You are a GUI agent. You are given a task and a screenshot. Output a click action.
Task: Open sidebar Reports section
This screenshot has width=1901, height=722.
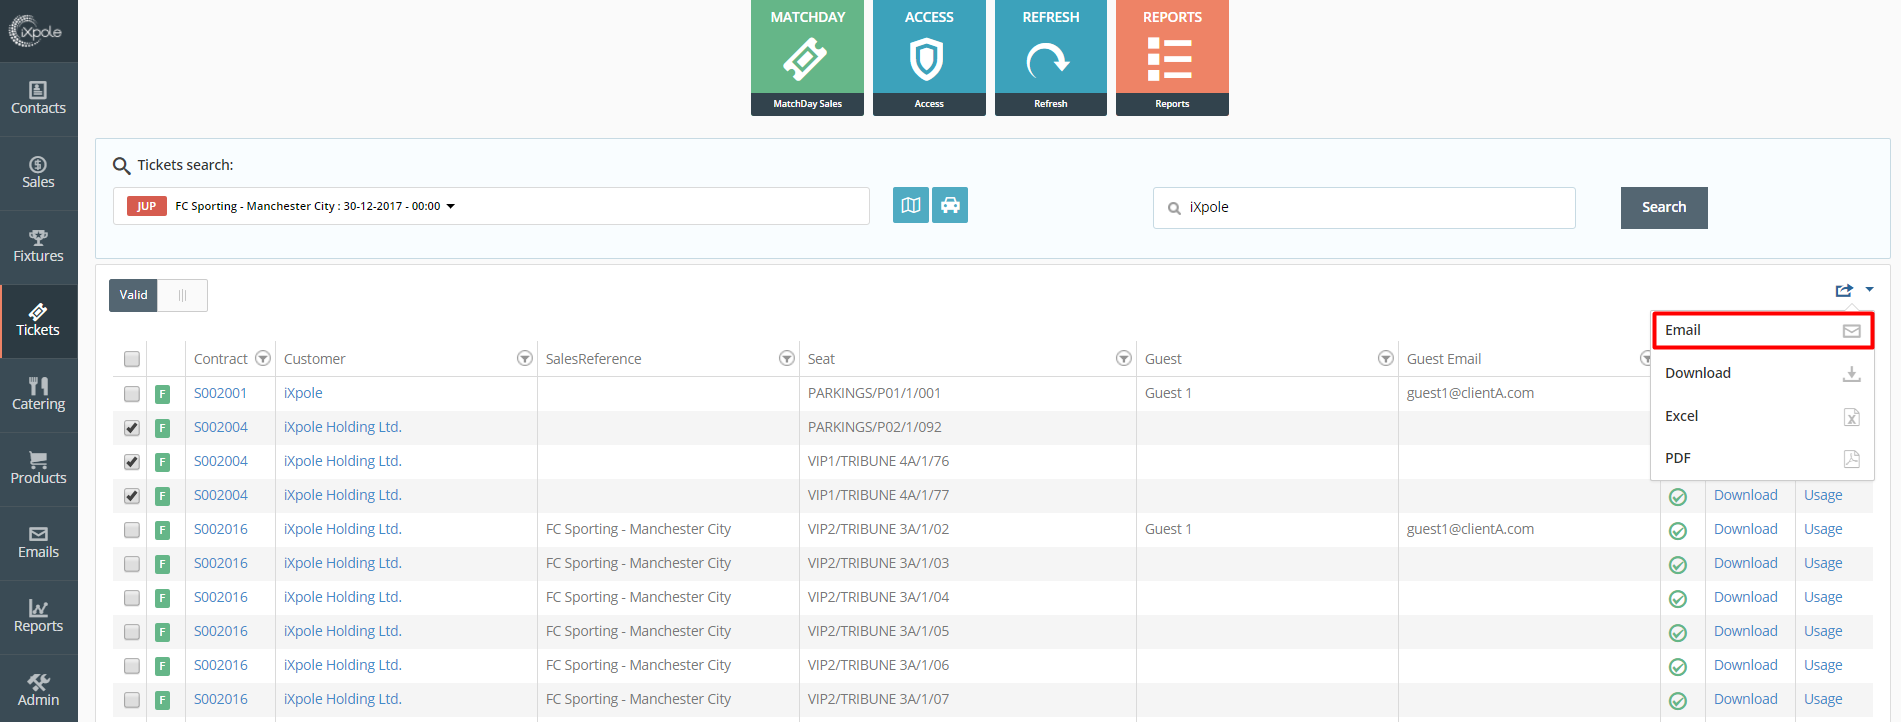(38, 617)
